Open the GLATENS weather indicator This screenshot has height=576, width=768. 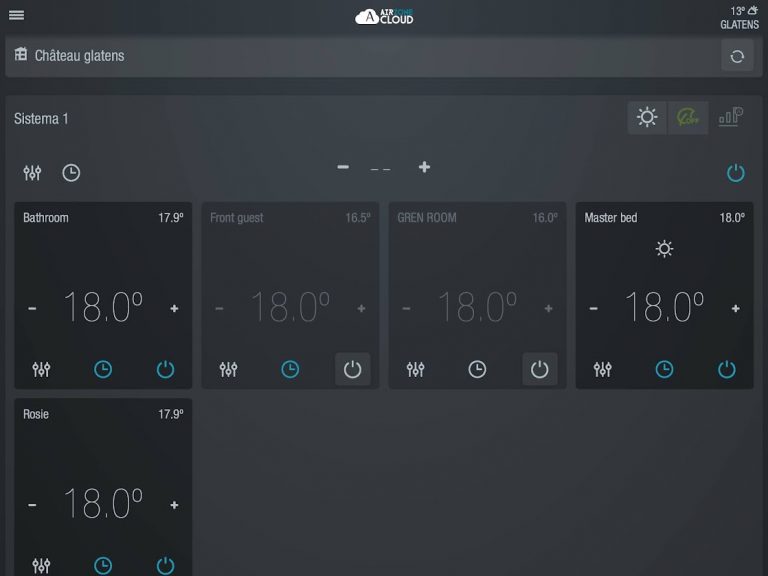click(740, 17)
